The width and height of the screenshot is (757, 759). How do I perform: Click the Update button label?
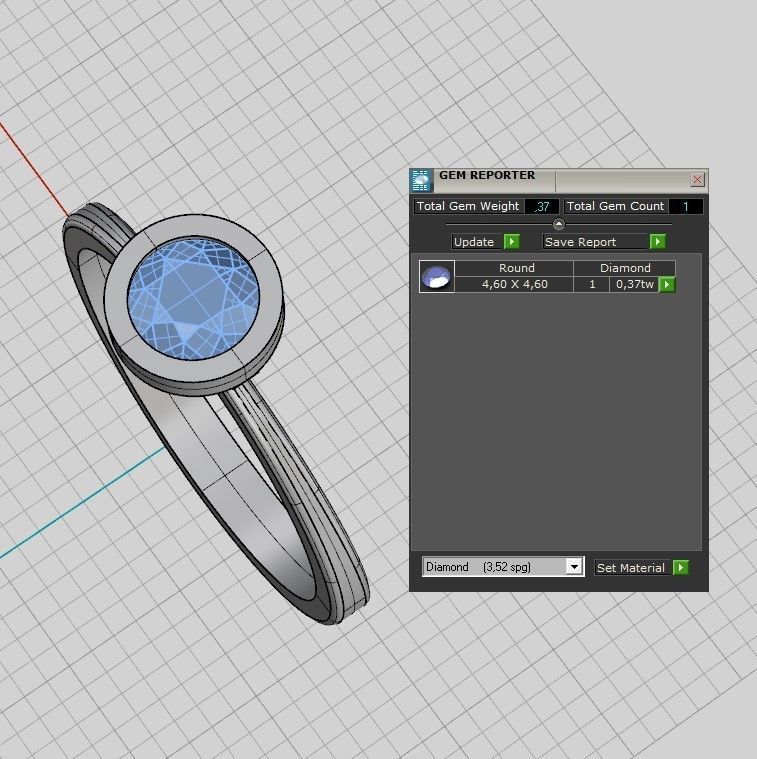pyautogui.click(x=474, y=242)
